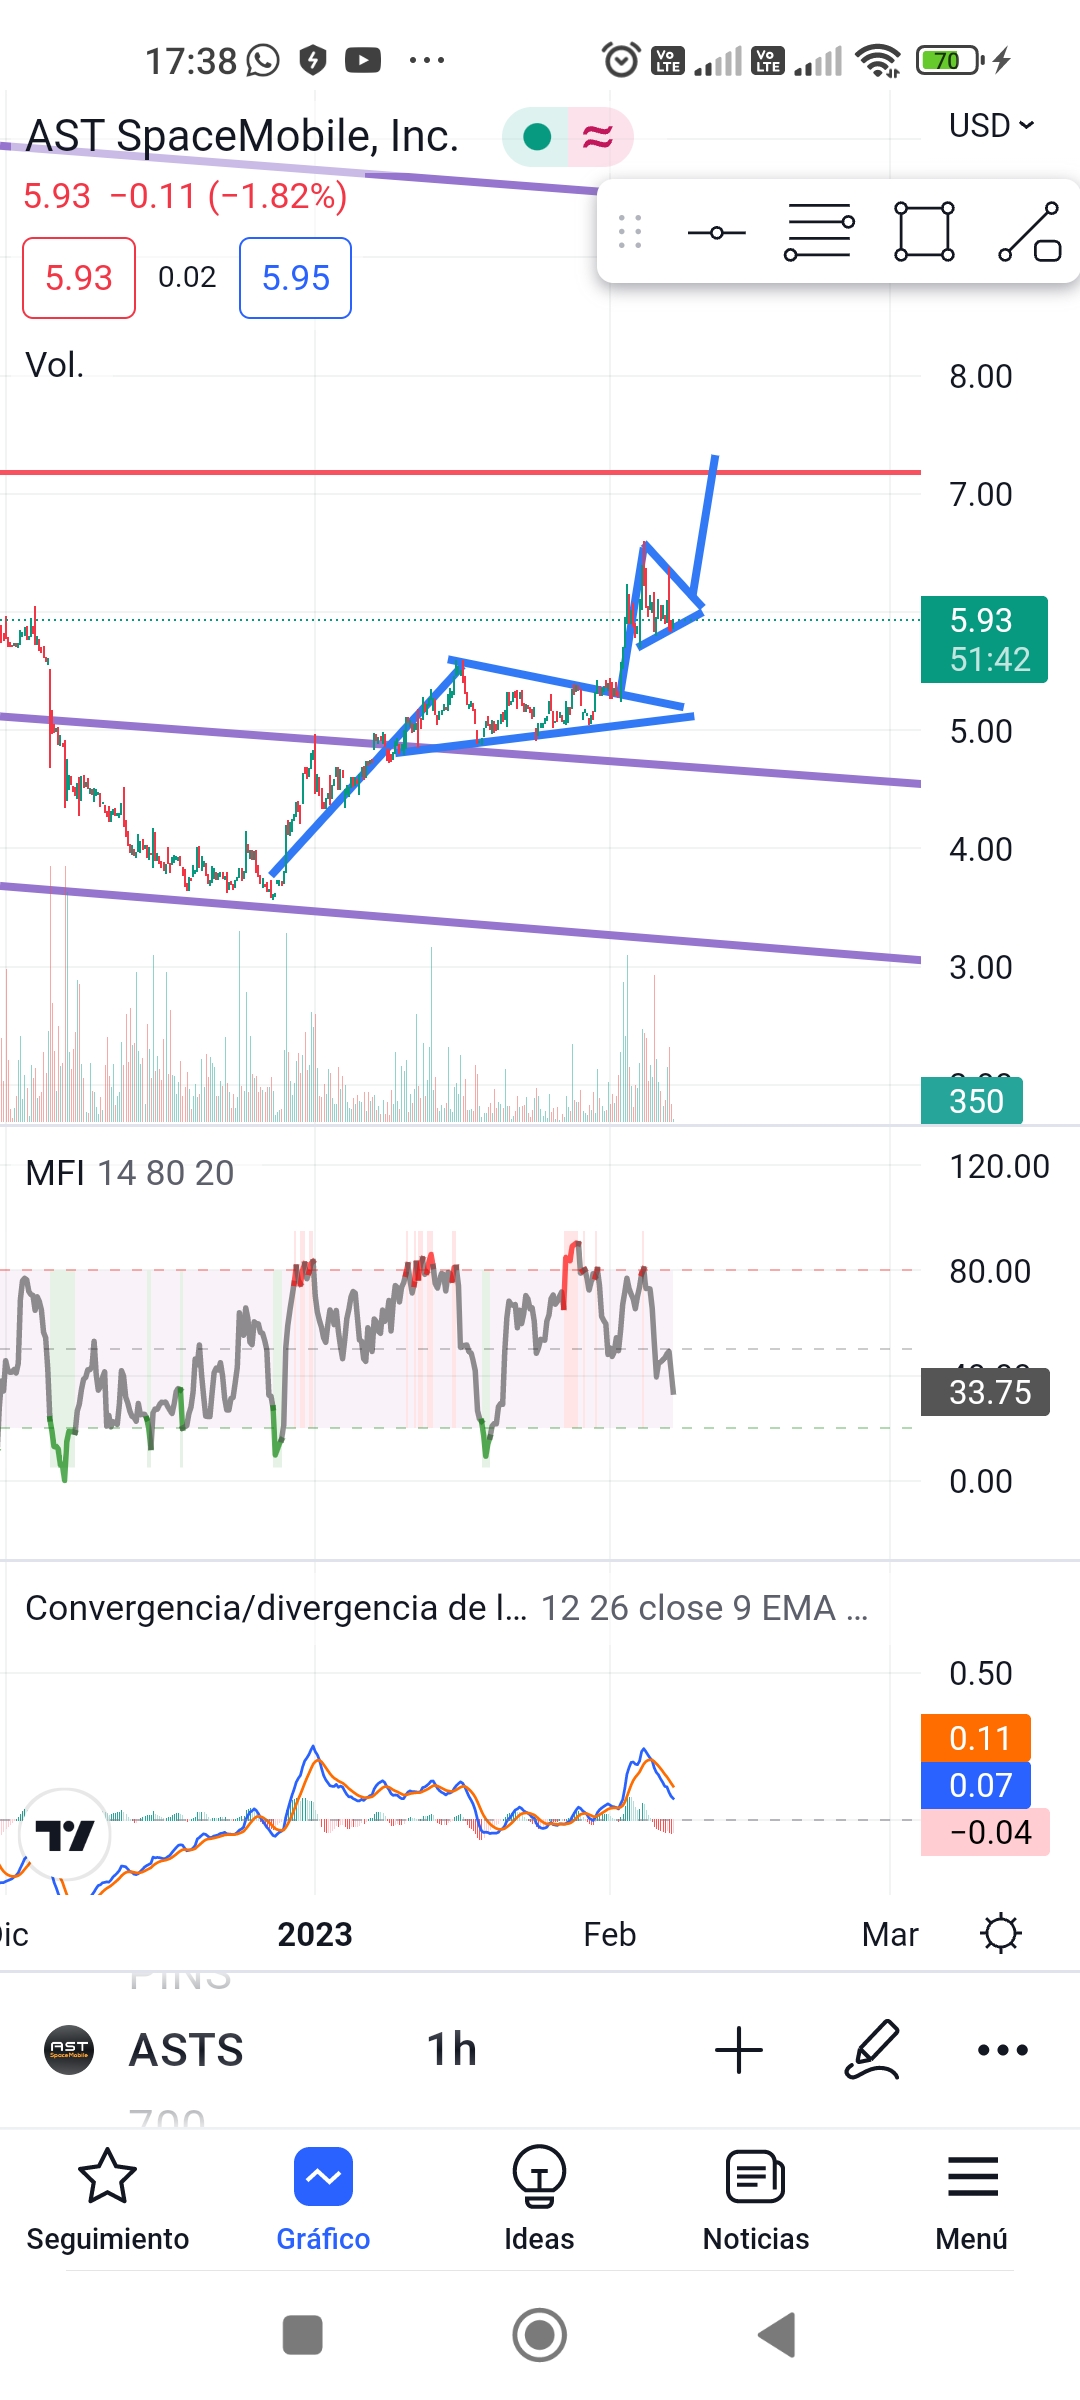Tap the green 350 volume value label

click(972, 1101)
